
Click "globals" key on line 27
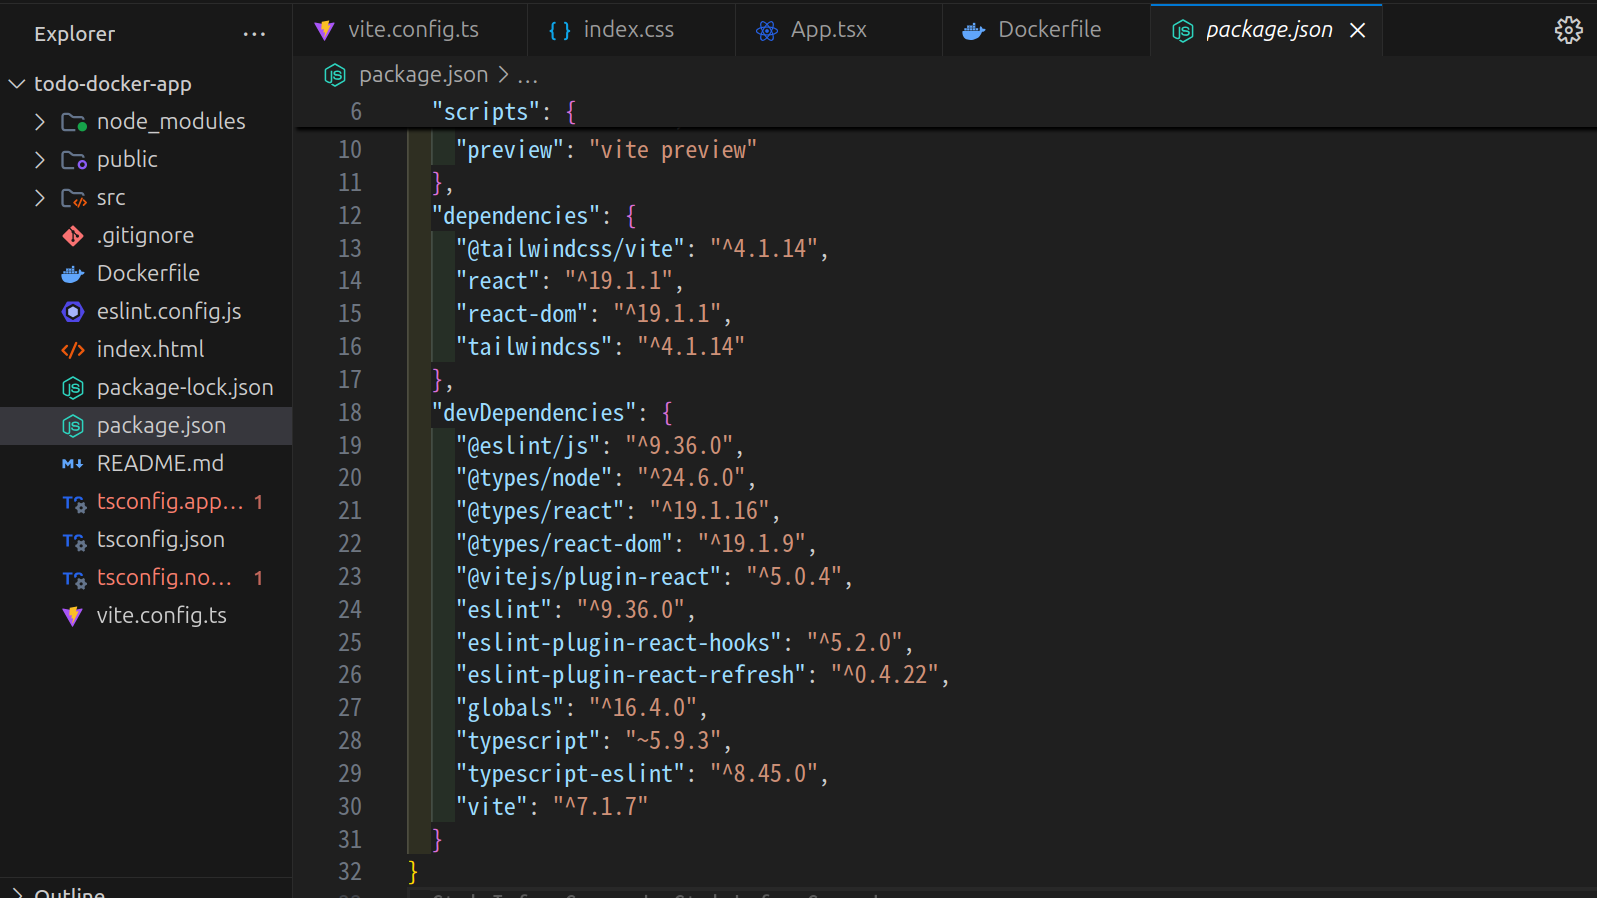[x=509, y=708]
